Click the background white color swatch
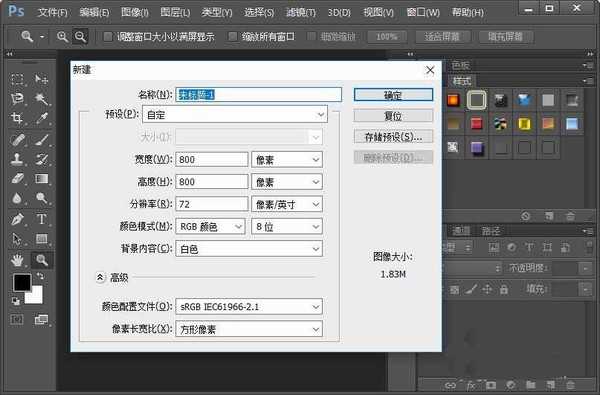This screenshot has height=395, width=600. point(35,297)
